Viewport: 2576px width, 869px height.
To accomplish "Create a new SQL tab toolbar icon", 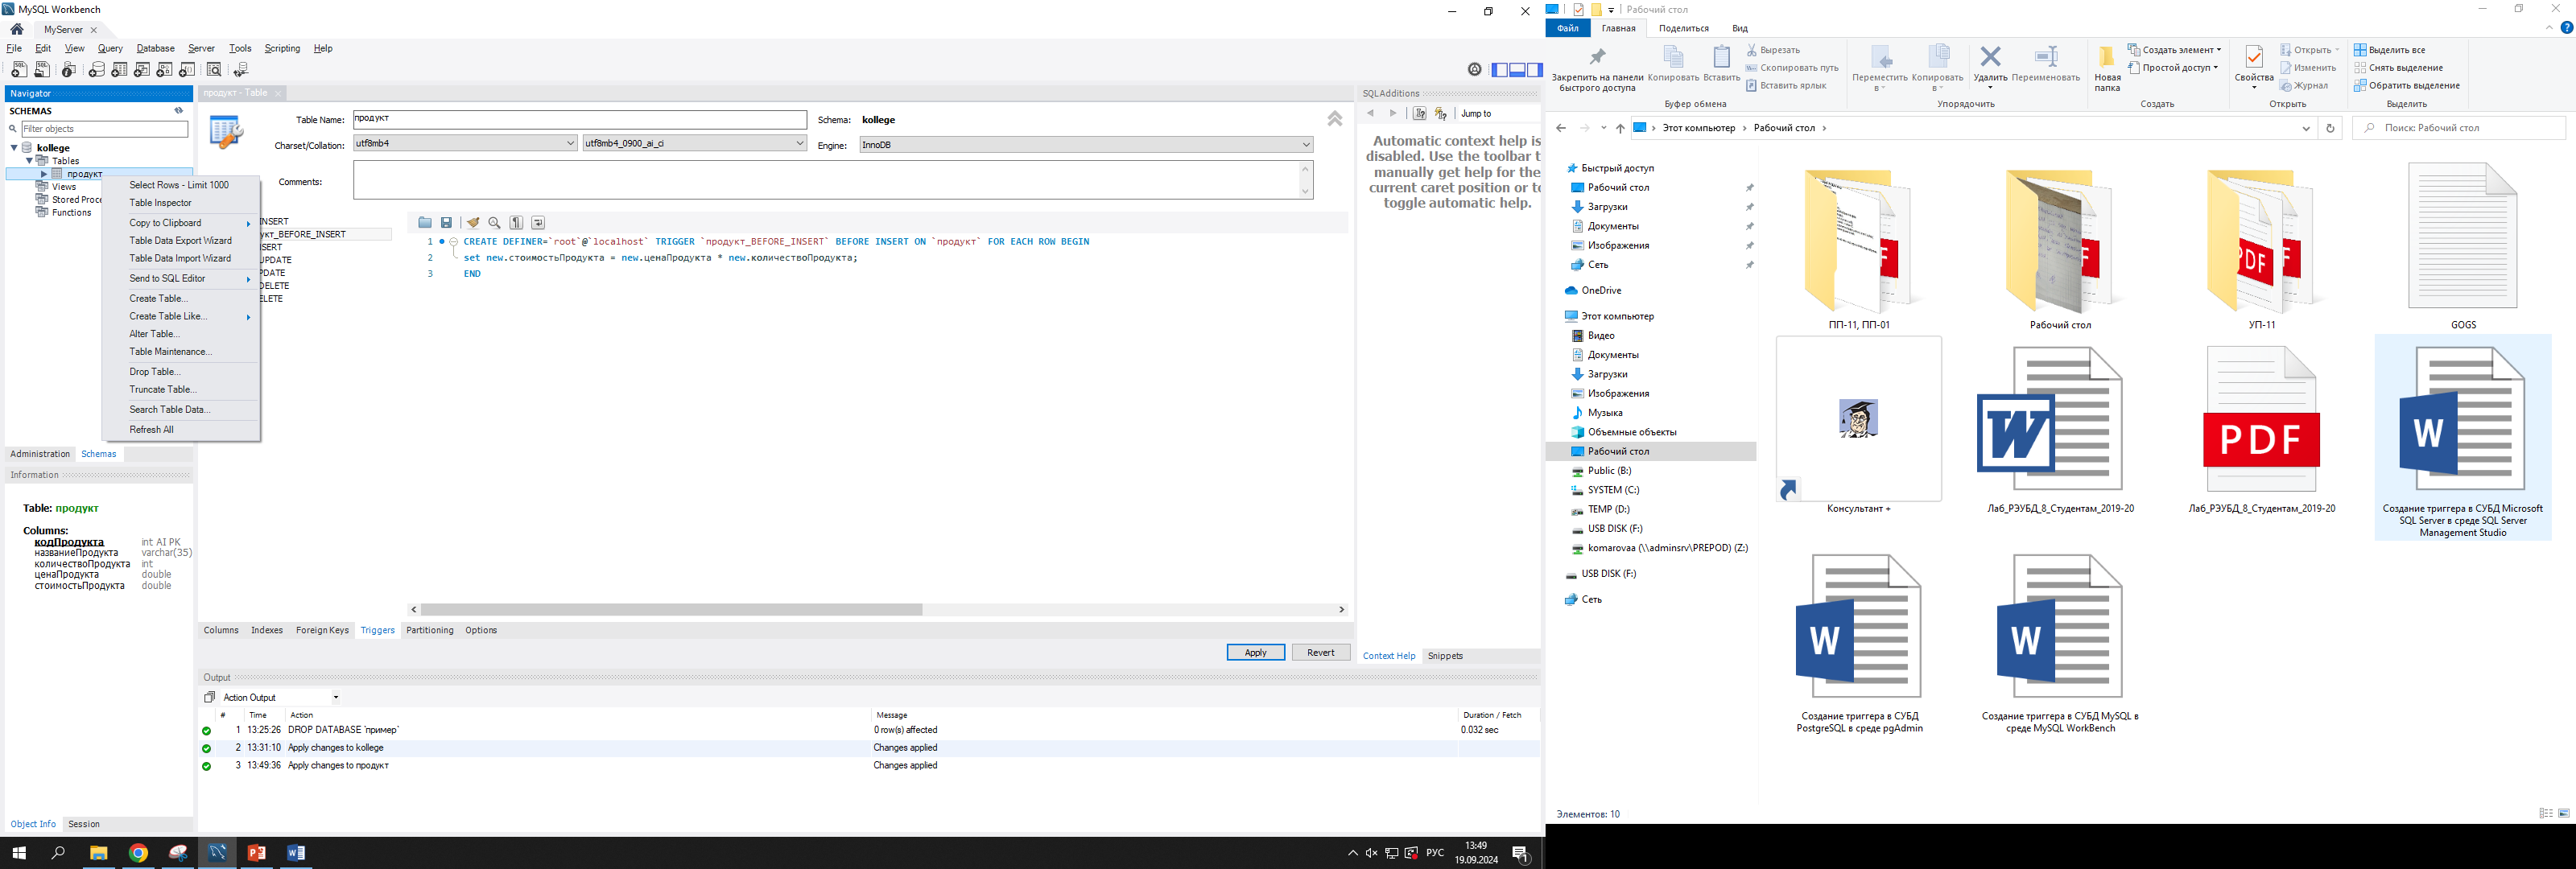I will (19, 69).
